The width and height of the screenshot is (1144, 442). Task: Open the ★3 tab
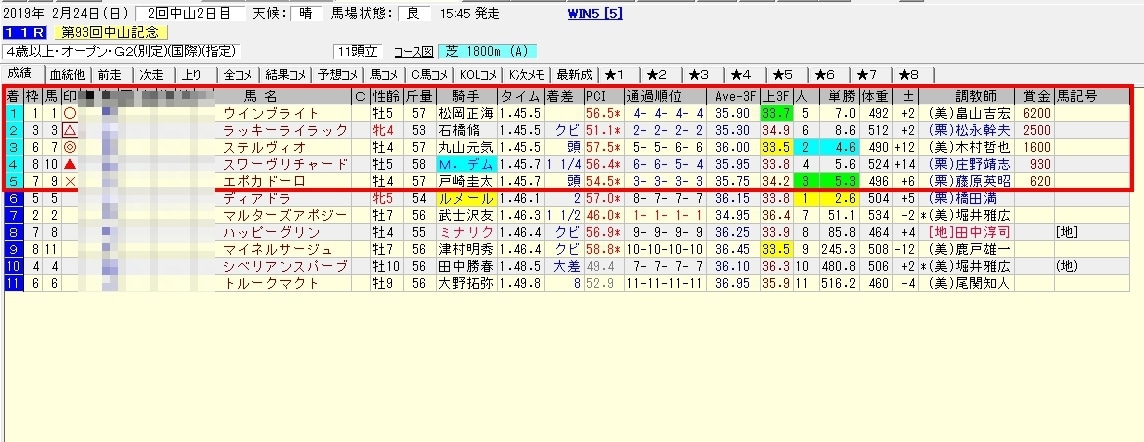(700, 74)
